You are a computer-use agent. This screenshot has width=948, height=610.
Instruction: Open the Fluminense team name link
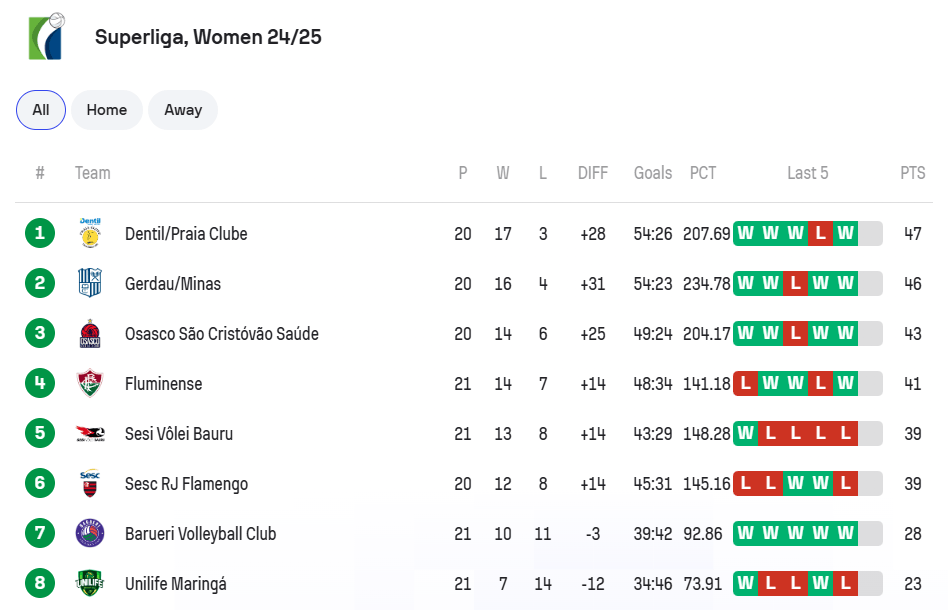click(163, 384)
